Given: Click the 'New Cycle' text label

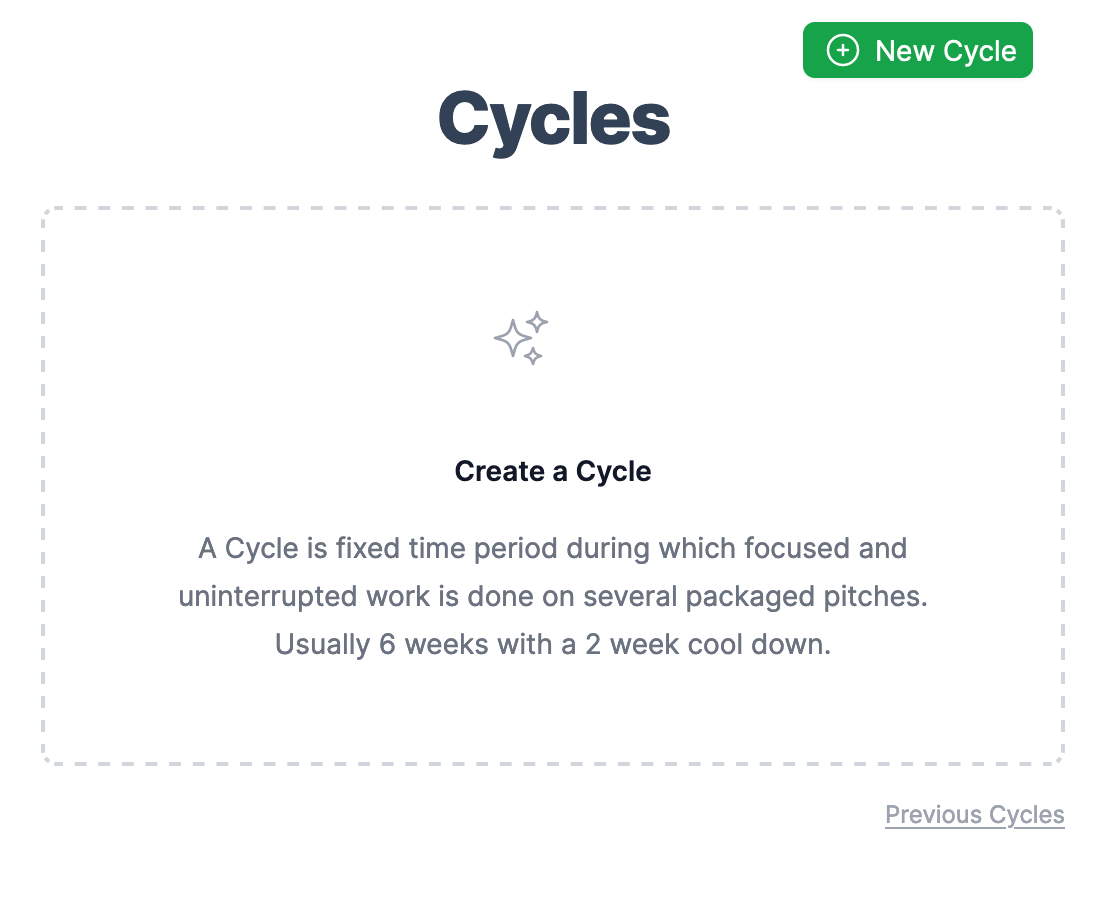Looking at the screenshot, I should 946,51.
